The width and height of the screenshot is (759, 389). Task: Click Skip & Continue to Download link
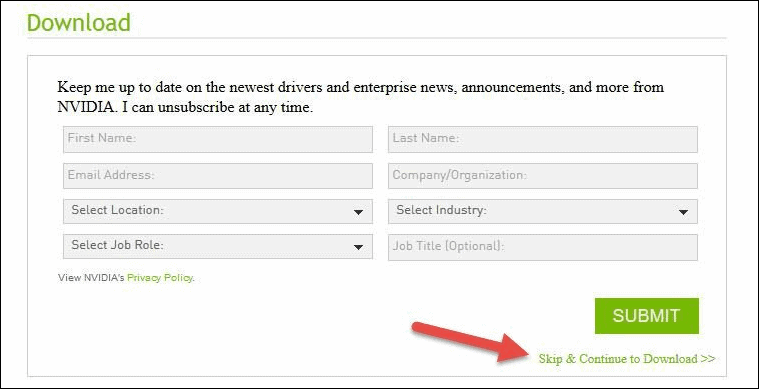(x=626, y=359)
